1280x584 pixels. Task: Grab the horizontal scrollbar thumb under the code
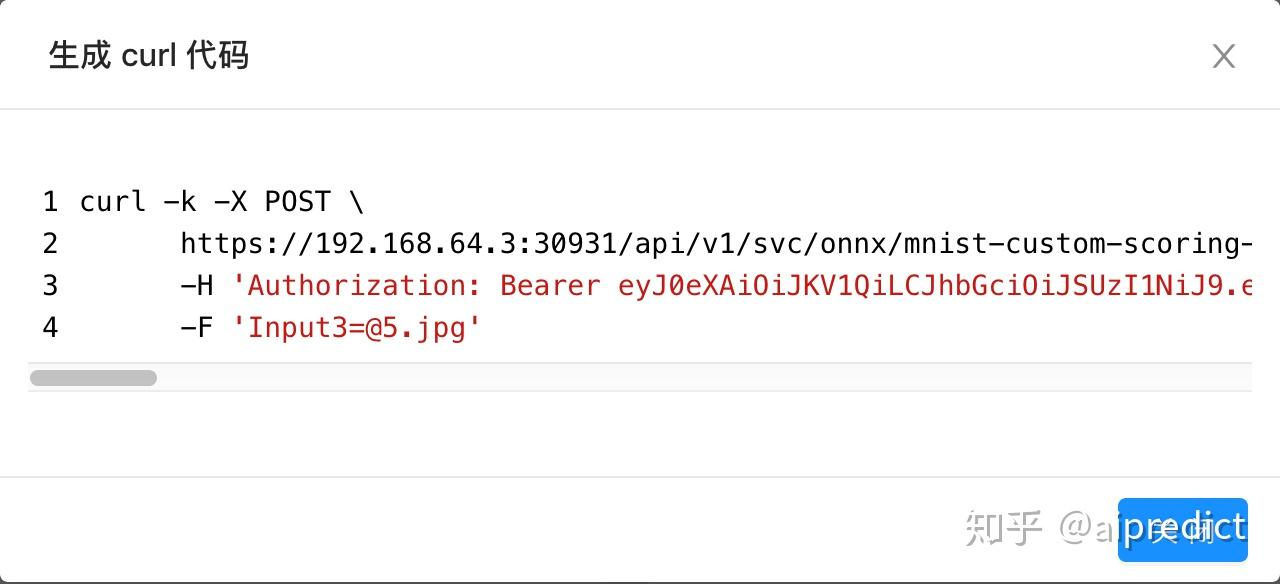(93, 378)
